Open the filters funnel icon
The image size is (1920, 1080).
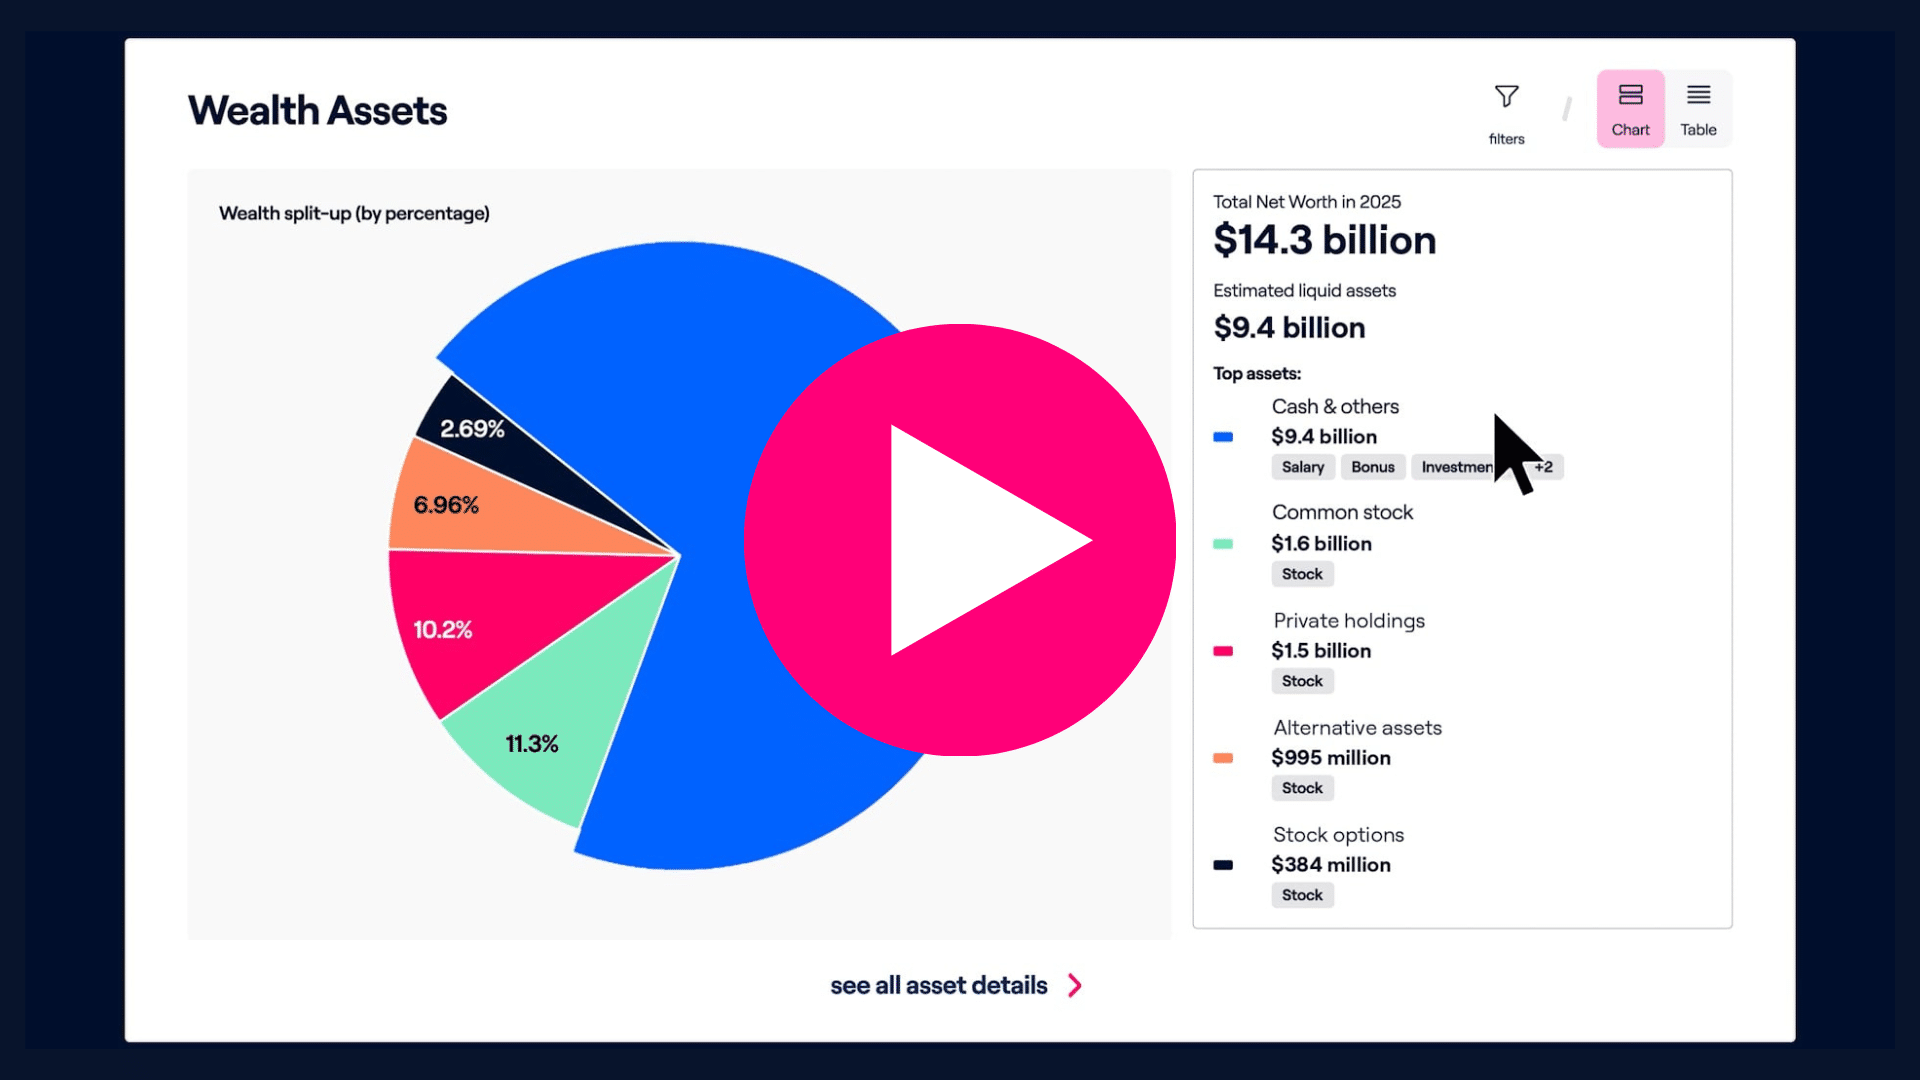[1506, 97]
